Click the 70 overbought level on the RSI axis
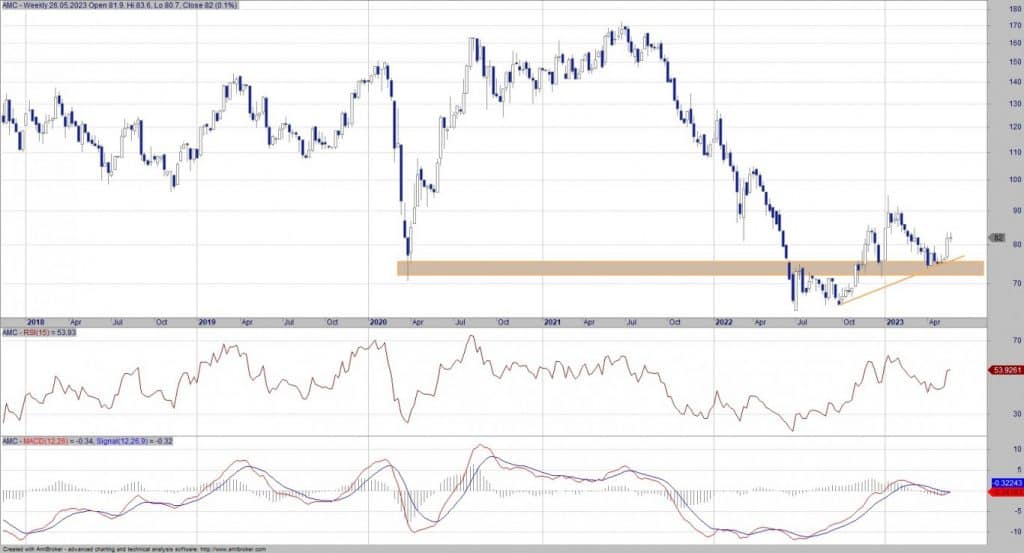1024x553 pixels. click(x=1015, y=341)
